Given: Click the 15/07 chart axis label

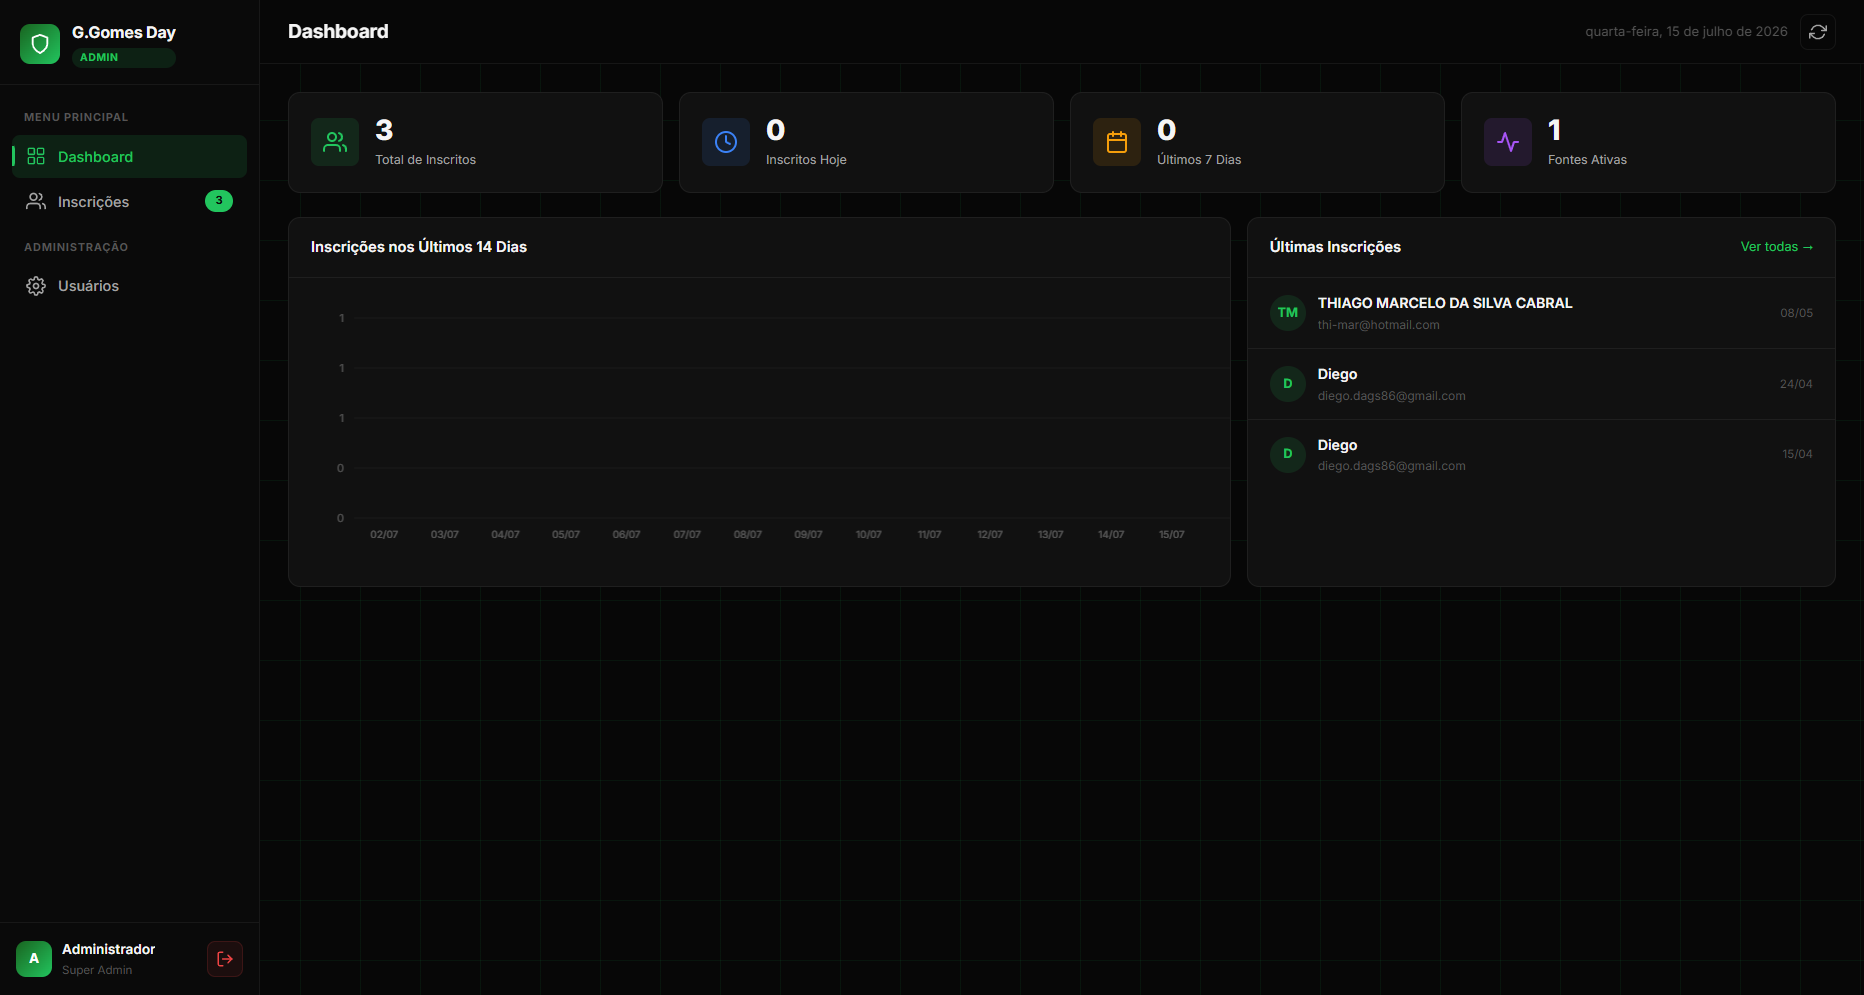Looking at the screenshot, I should tap(1171, 535).
